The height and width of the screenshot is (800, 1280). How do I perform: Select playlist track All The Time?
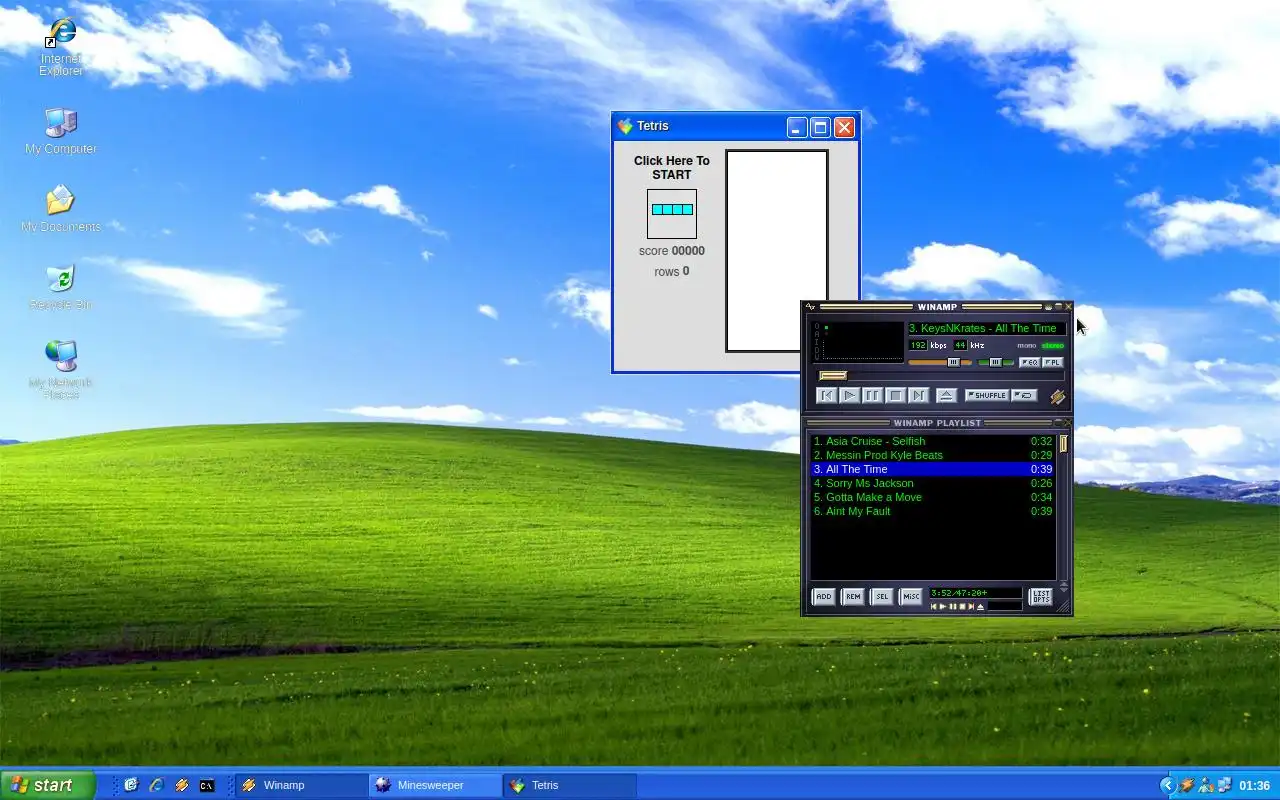933,469
